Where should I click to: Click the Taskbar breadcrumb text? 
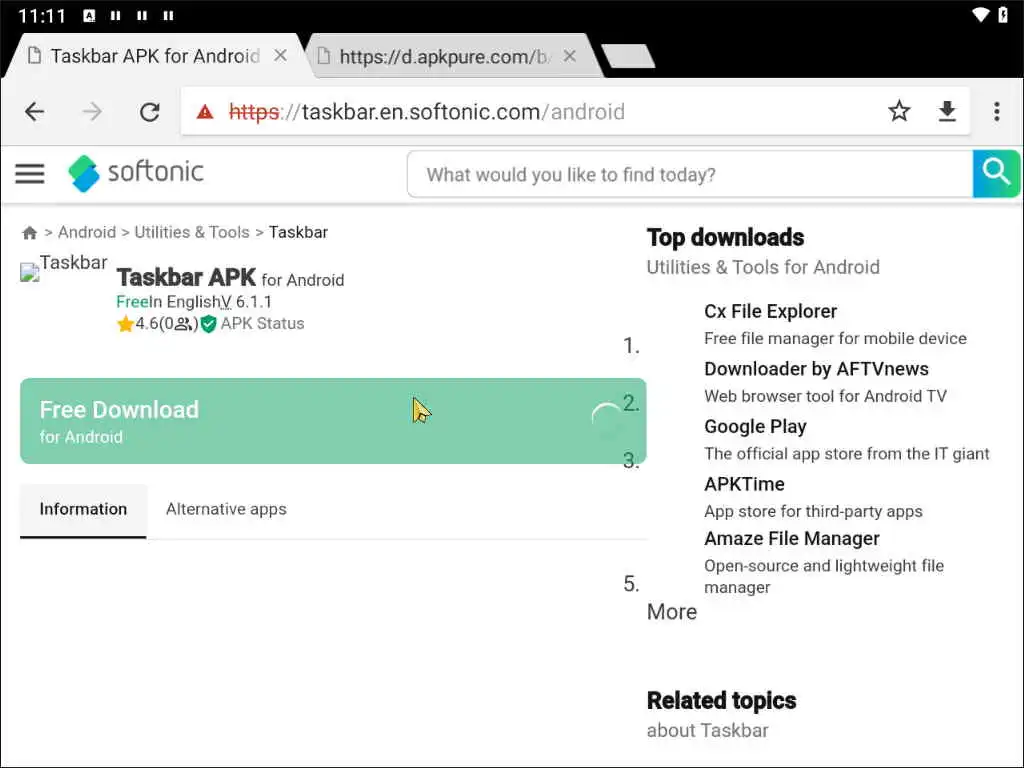coord(298,232)
